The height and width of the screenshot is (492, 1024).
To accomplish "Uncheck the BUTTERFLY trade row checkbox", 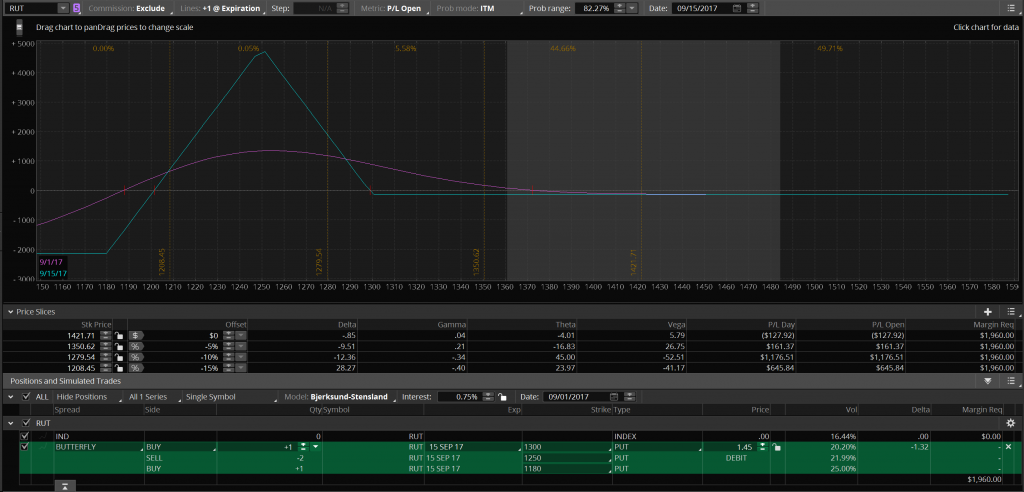I will click(x=26, y=446).
